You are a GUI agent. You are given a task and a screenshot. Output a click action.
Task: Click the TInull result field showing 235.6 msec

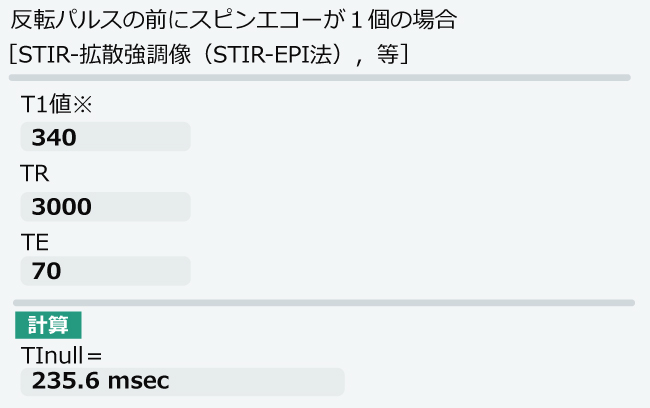click(182, 381)
